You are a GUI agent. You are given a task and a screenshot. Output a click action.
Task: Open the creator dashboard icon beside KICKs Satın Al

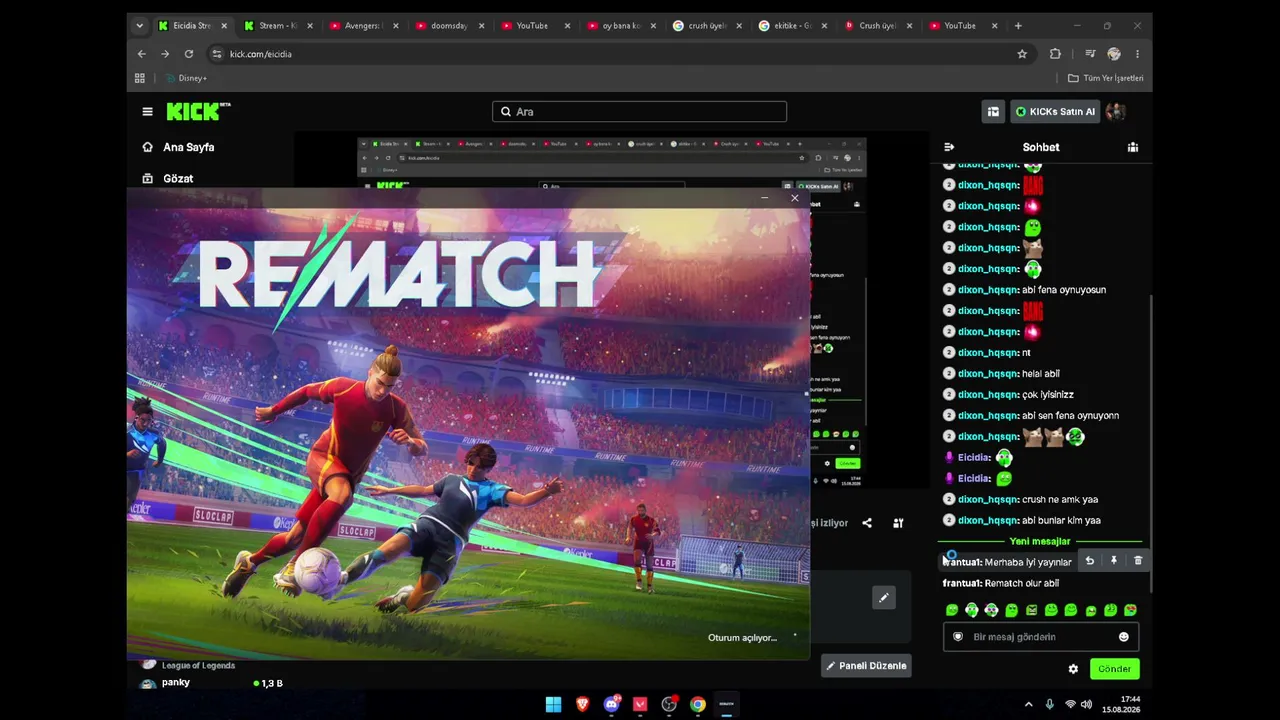pos(993,112)
